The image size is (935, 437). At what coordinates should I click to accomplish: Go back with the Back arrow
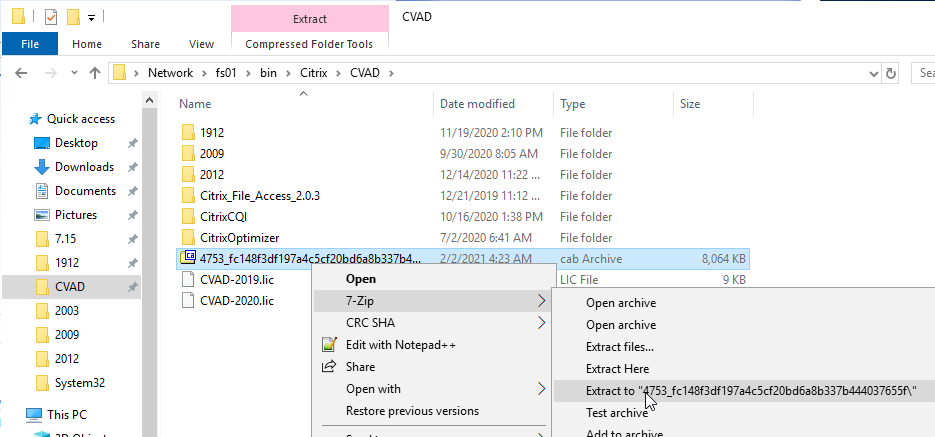pyautogui.click(x=21, y=73)
